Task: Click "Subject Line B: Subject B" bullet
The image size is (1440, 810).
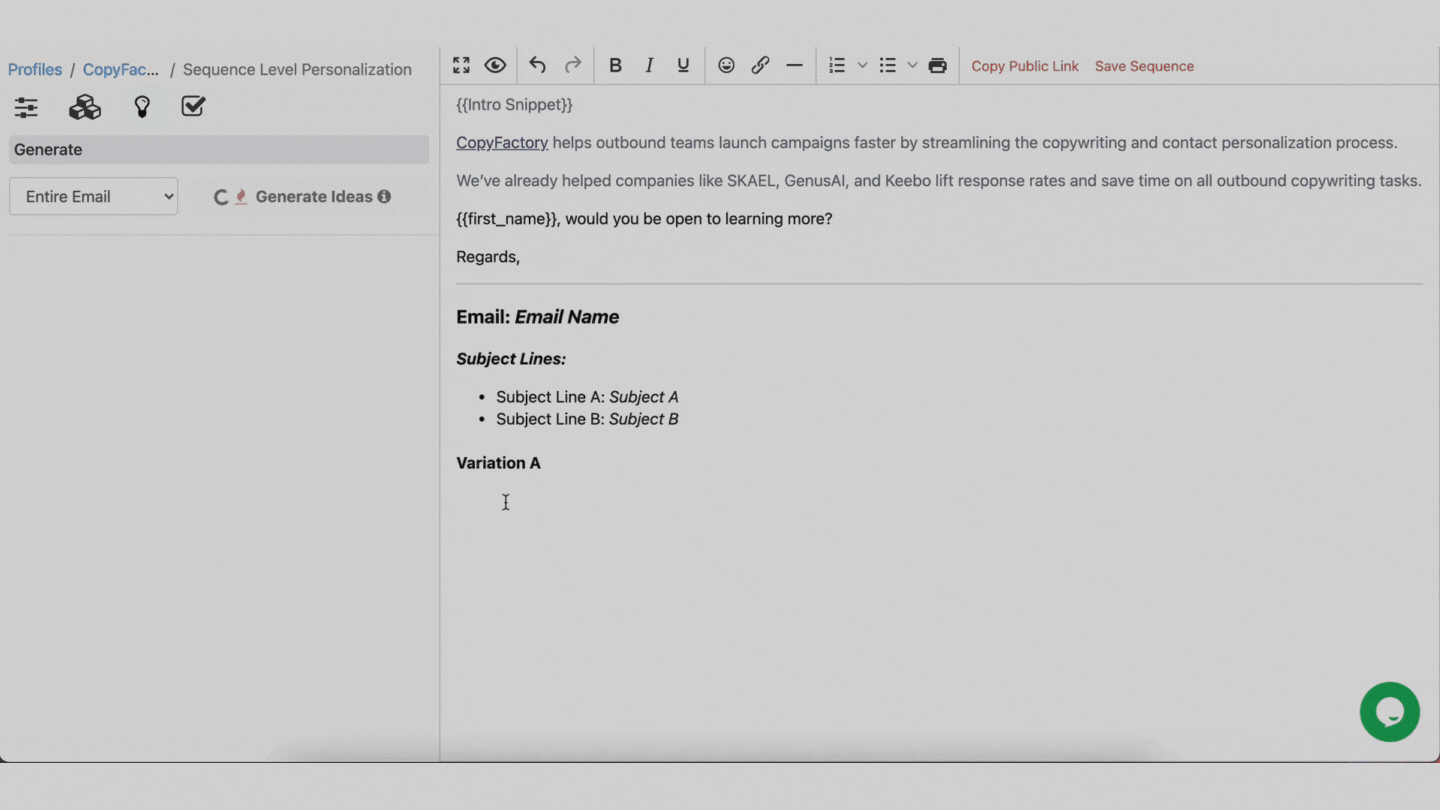Action: (x=587, y=419)
